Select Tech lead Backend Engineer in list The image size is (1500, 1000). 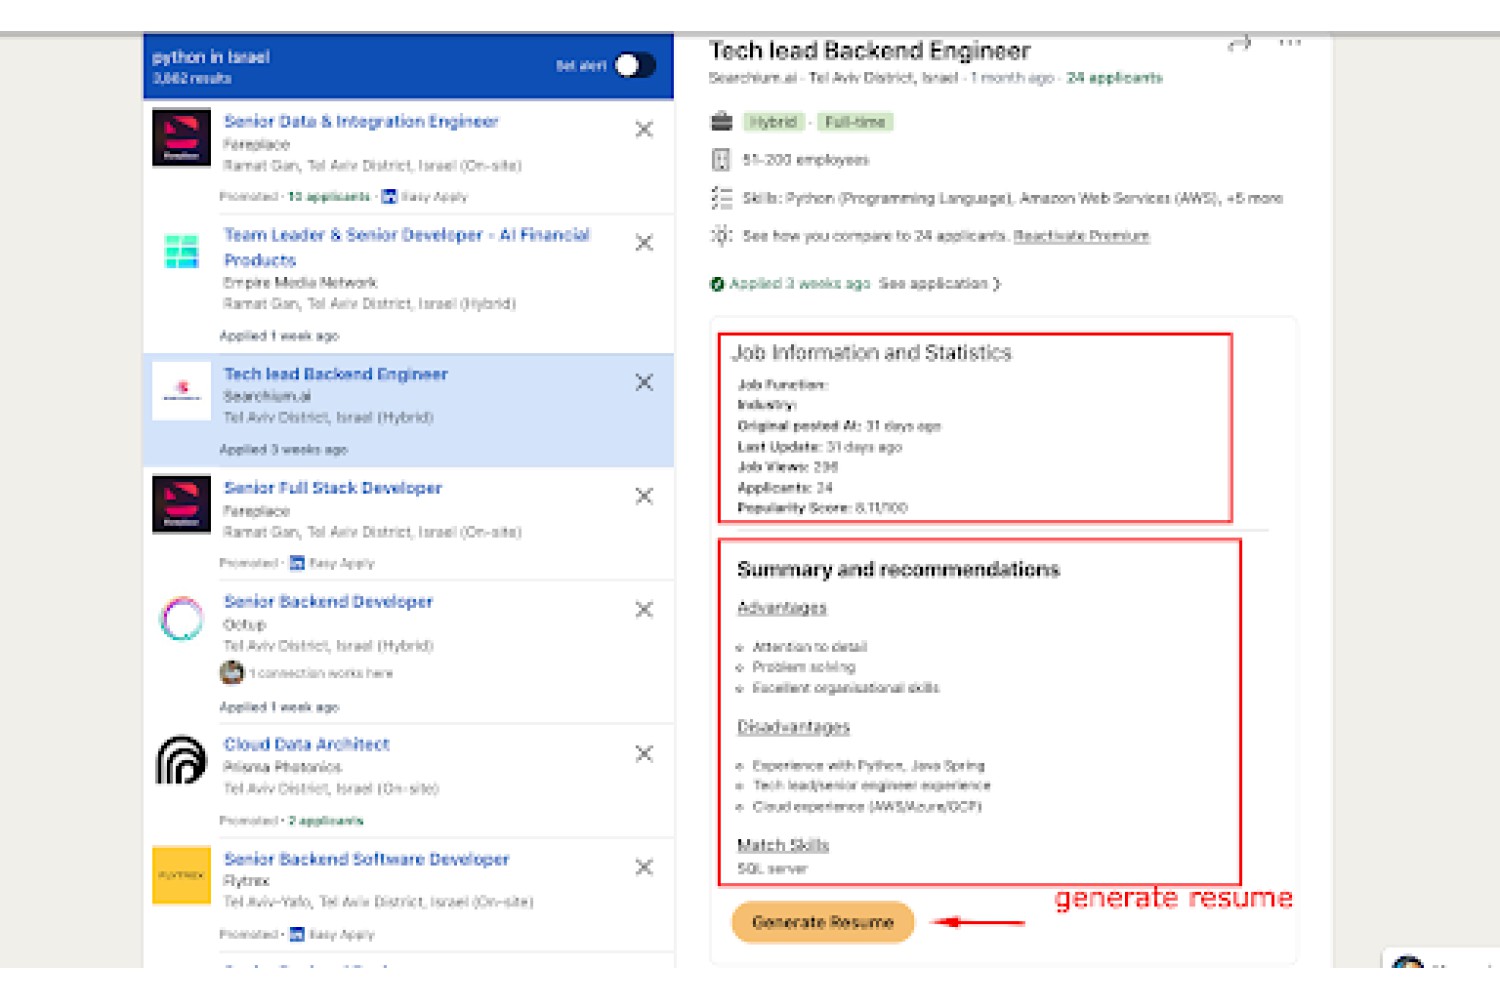pos(336,374)
